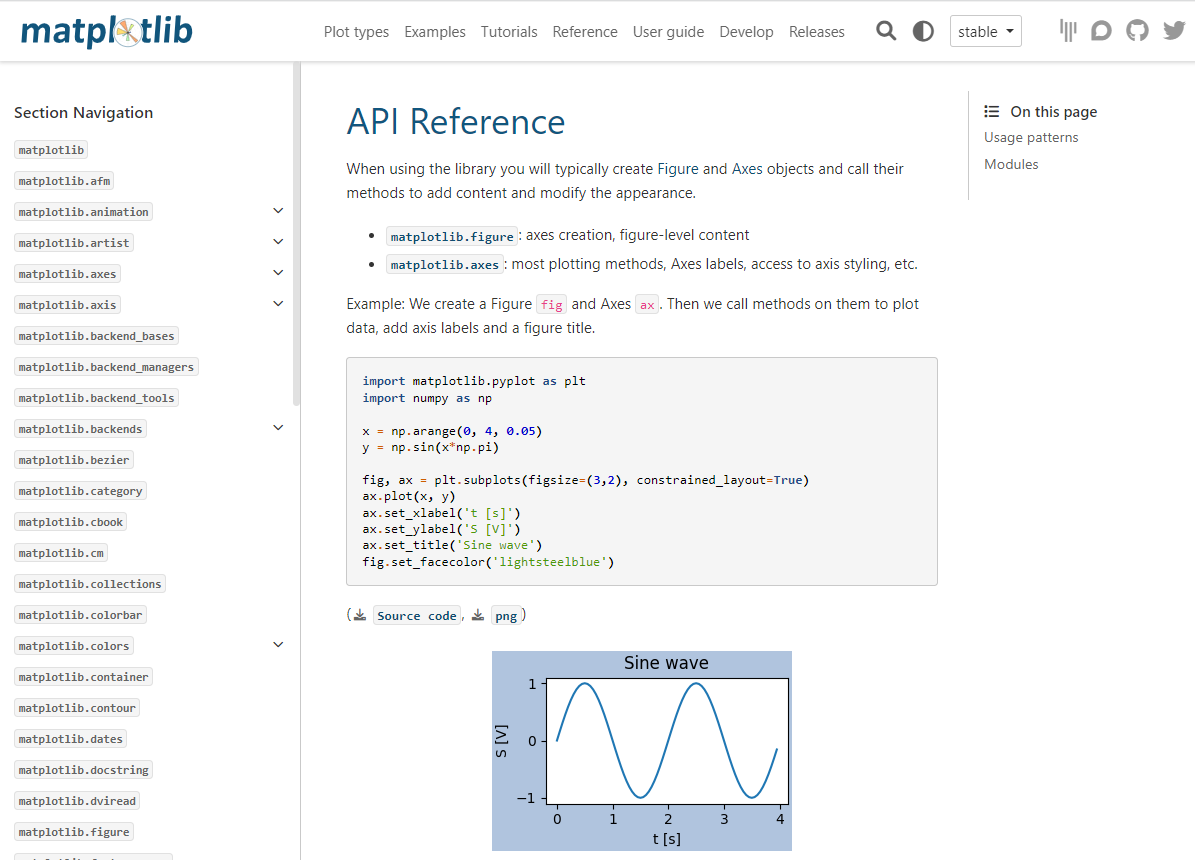Open matplotlib.docstring sidebar link

83,770
